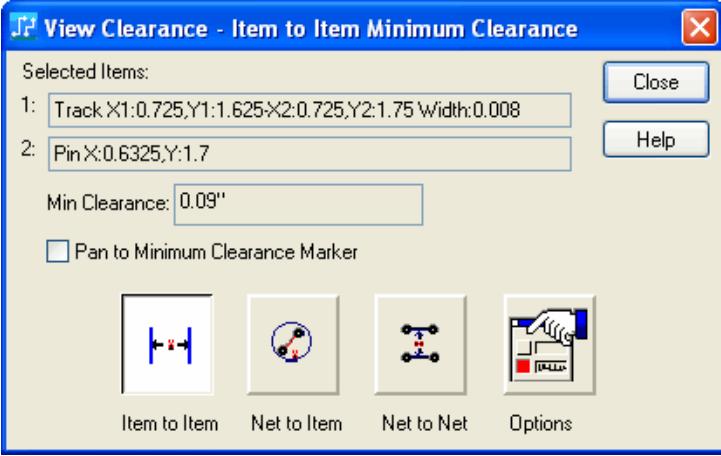Open Help for View Clearance
Image resolution: width=721 pixels, height=456 pixels.
[x=643, y=139]
